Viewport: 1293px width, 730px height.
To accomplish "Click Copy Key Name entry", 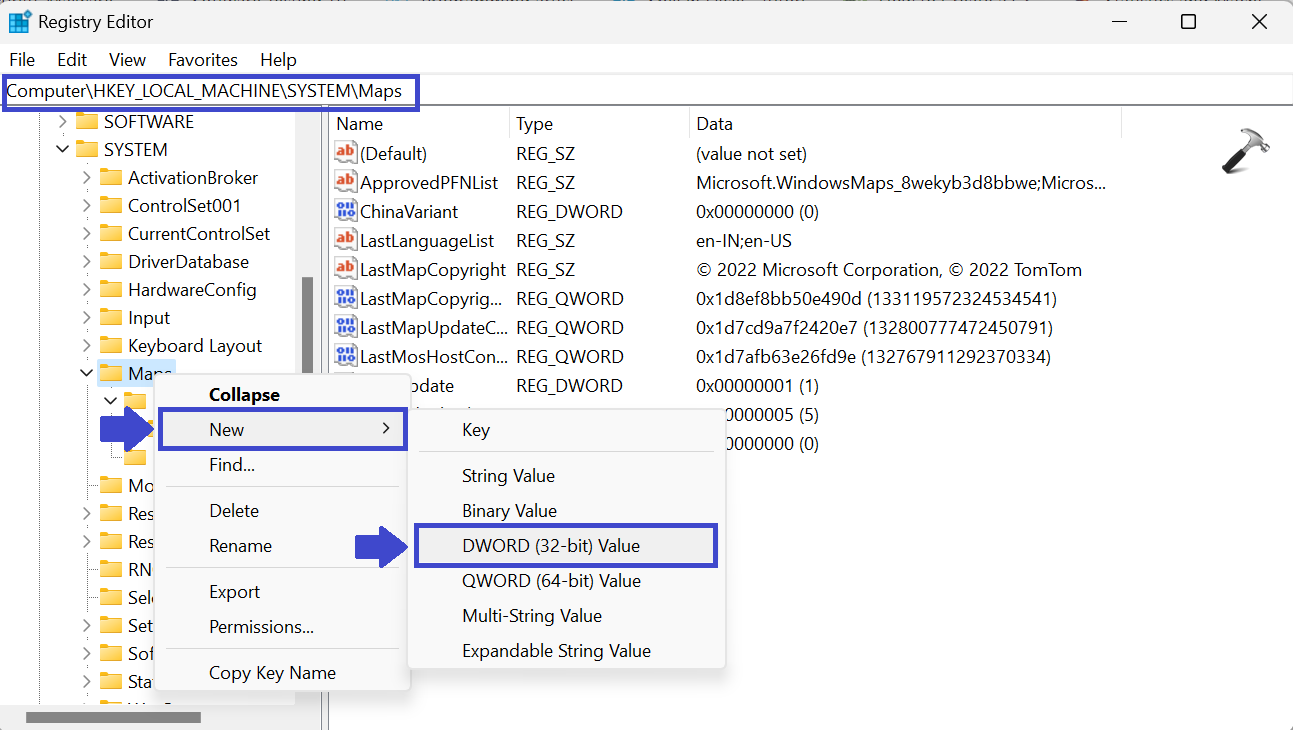I will tap(272, 673).
